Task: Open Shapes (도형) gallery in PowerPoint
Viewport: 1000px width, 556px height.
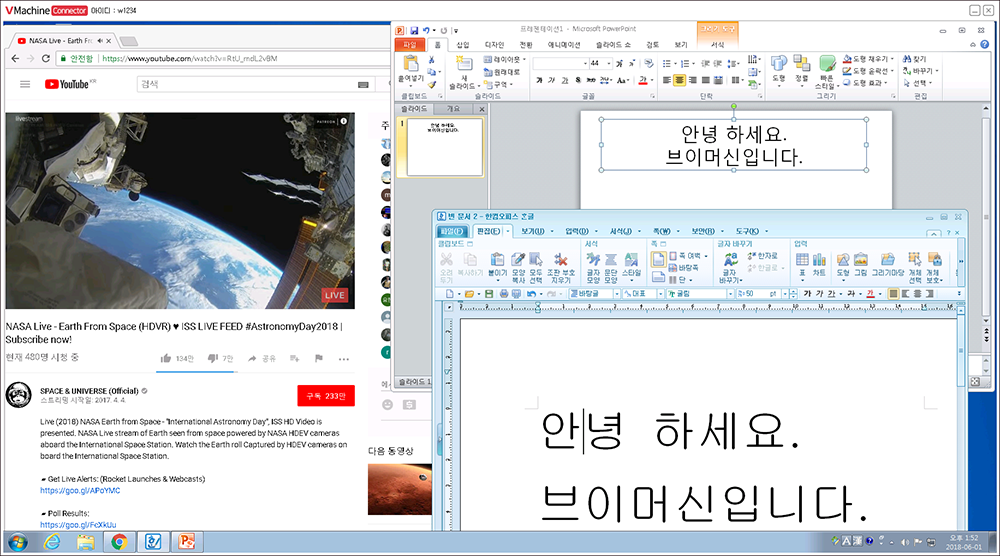Action: (x=779, y=71)
